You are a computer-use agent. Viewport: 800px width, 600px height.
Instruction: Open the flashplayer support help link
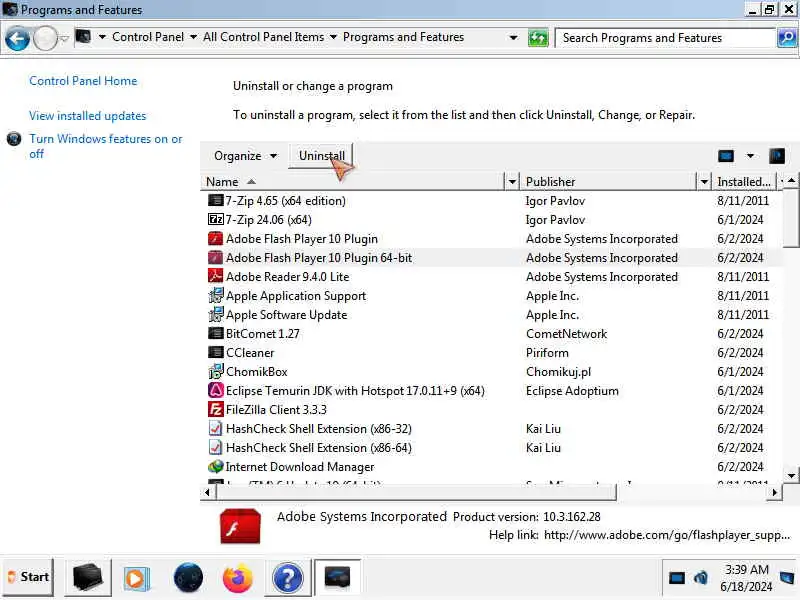click(x=666, y=535)
